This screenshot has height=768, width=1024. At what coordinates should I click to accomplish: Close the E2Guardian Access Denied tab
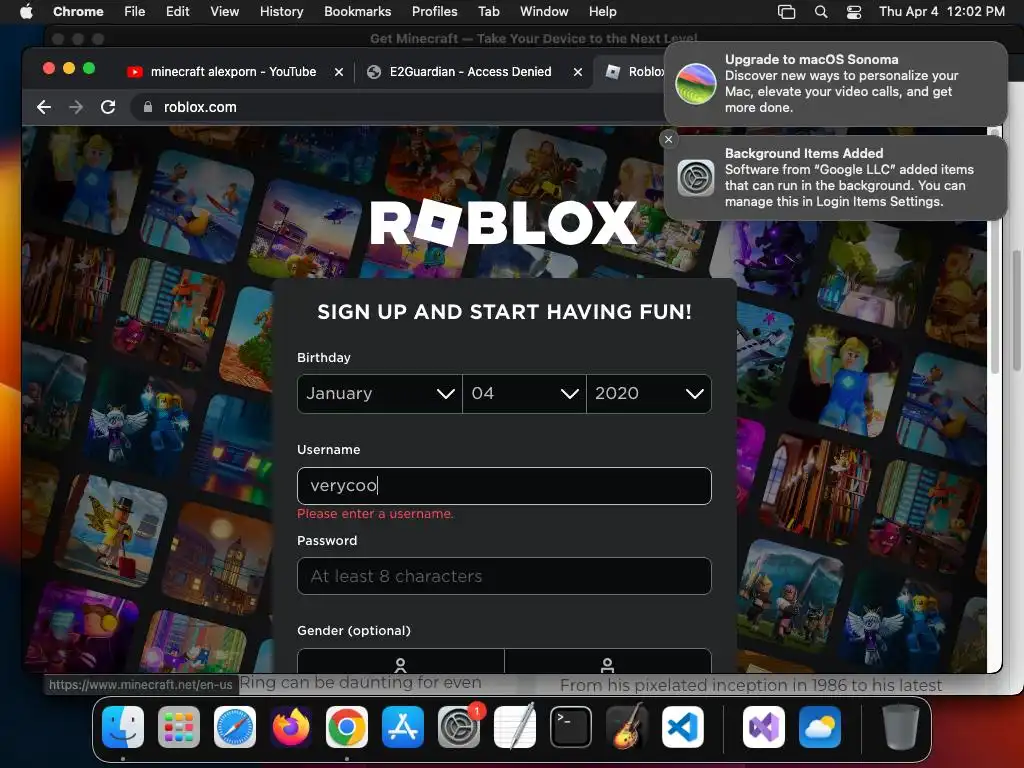pyautogui.click(x=578, y=72)
